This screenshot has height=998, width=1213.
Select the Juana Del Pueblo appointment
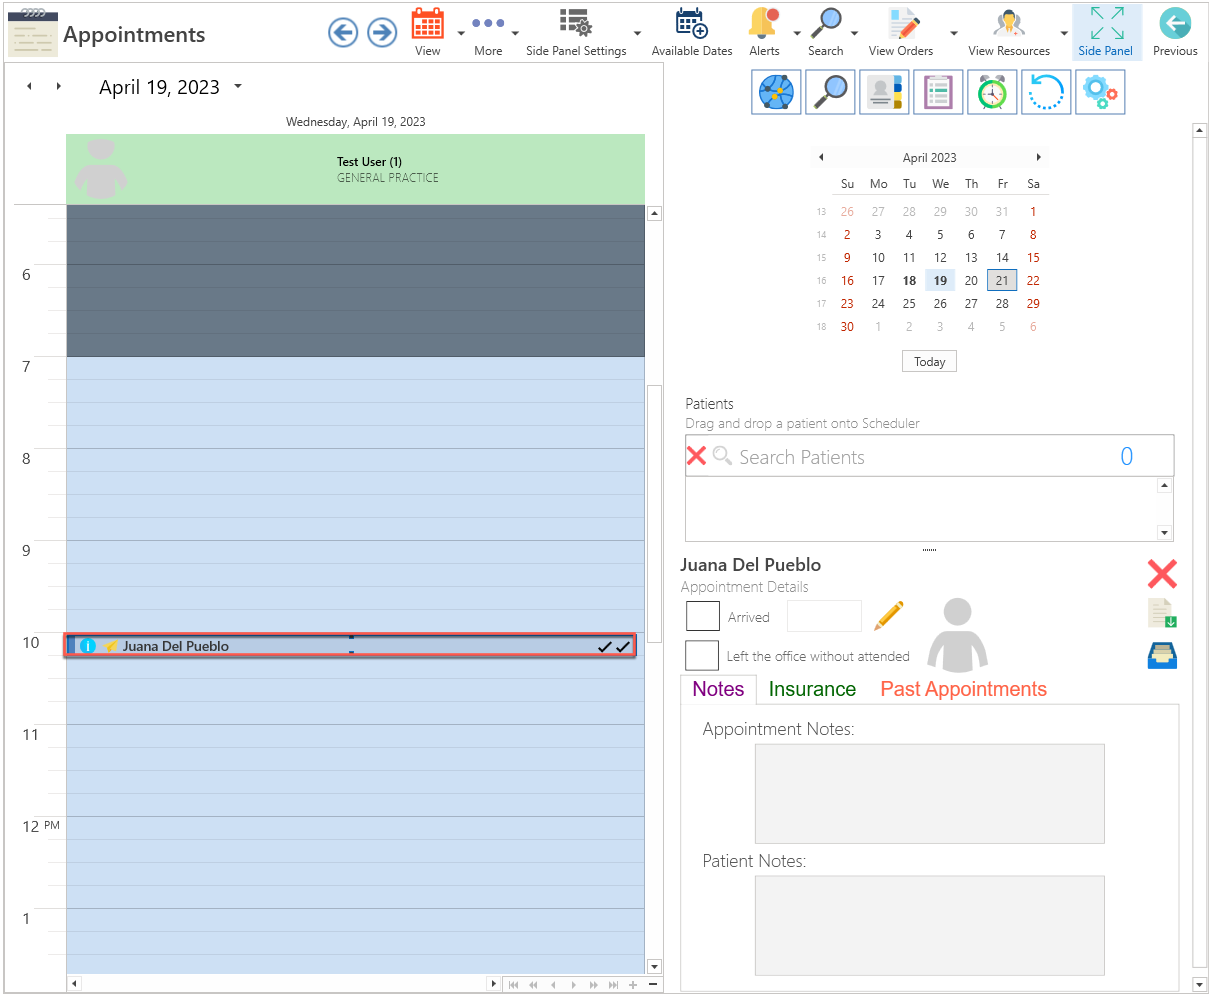tap(350, 646)
